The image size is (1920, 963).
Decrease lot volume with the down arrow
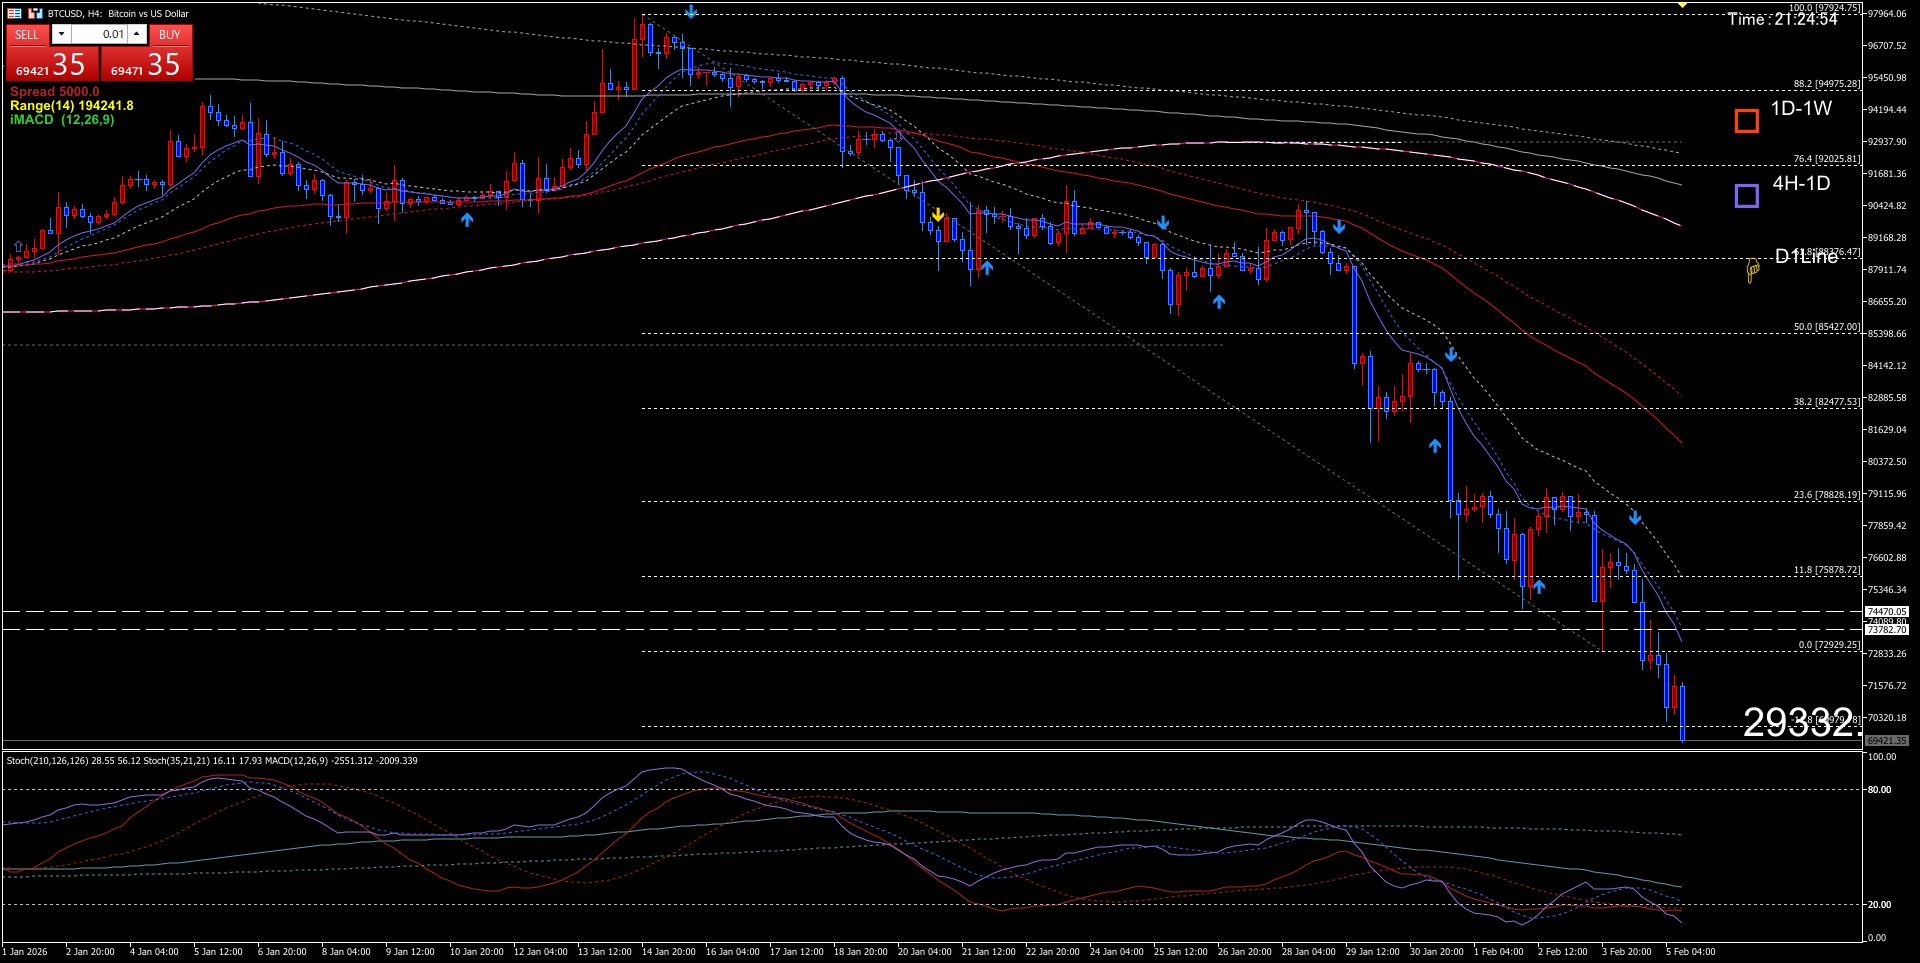(x=61, y=34)
